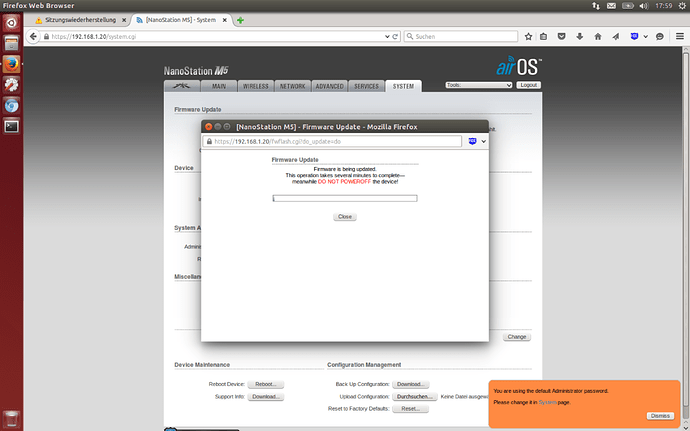690x431 pixels.
Task: Click the firmware update progress bar
Action: [x=345, y=198]
